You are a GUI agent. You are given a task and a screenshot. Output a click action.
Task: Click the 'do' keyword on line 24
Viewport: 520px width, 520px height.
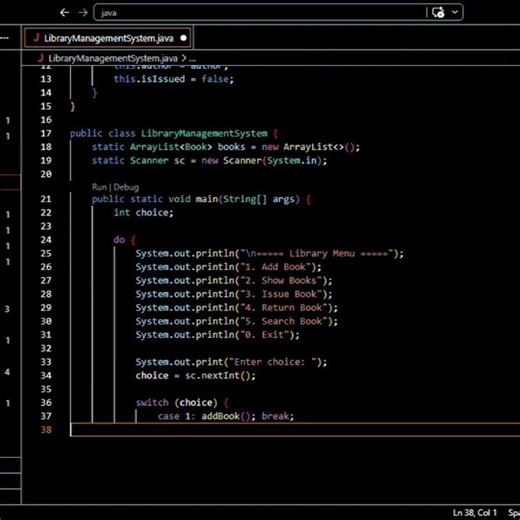119,240
